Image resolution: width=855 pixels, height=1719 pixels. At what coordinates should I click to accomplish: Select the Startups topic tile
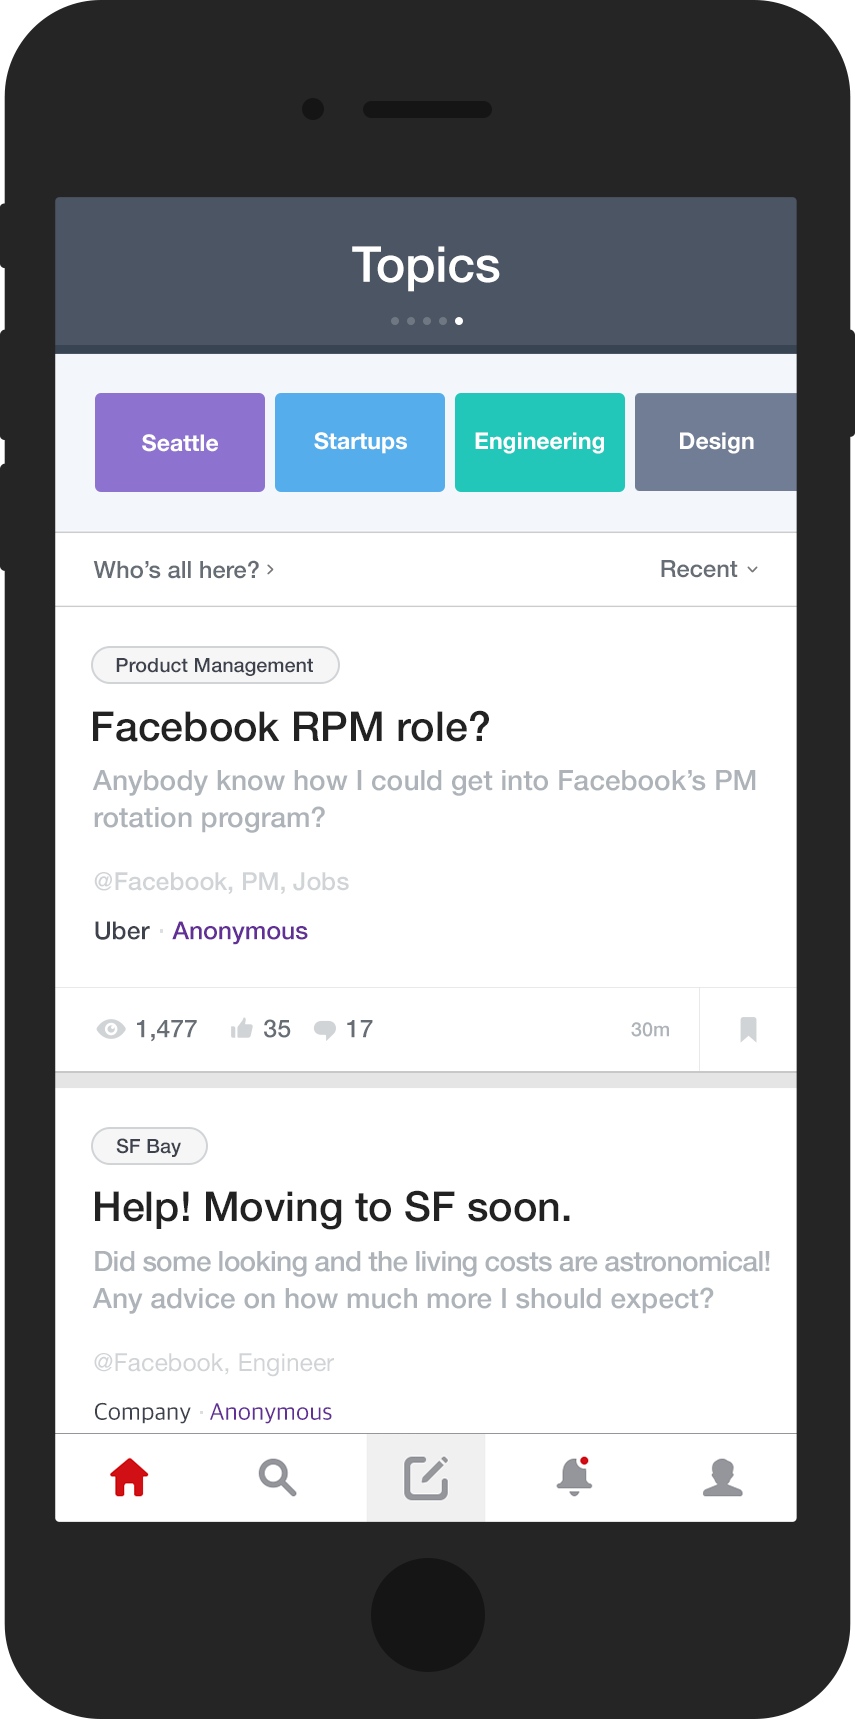[x=360, y=442]
